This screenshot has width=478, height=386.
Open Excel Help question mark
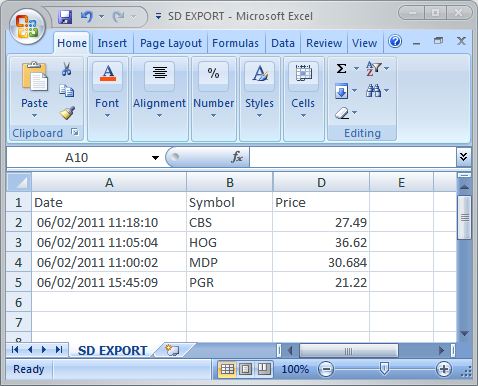click(x=395, y=42)
